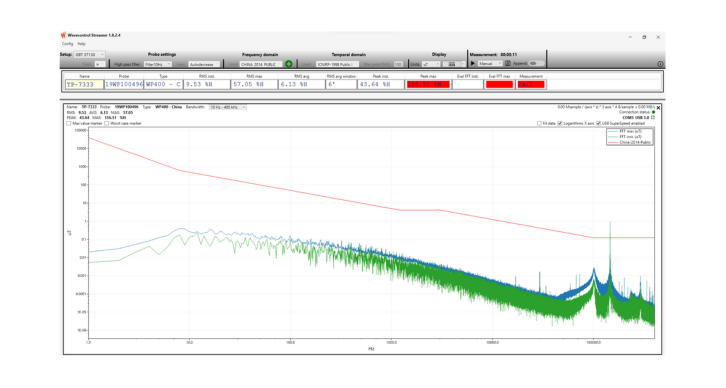
Task: Enable the Max value marker checkbox
Action: pyautogui.click(x=69, y=124)
